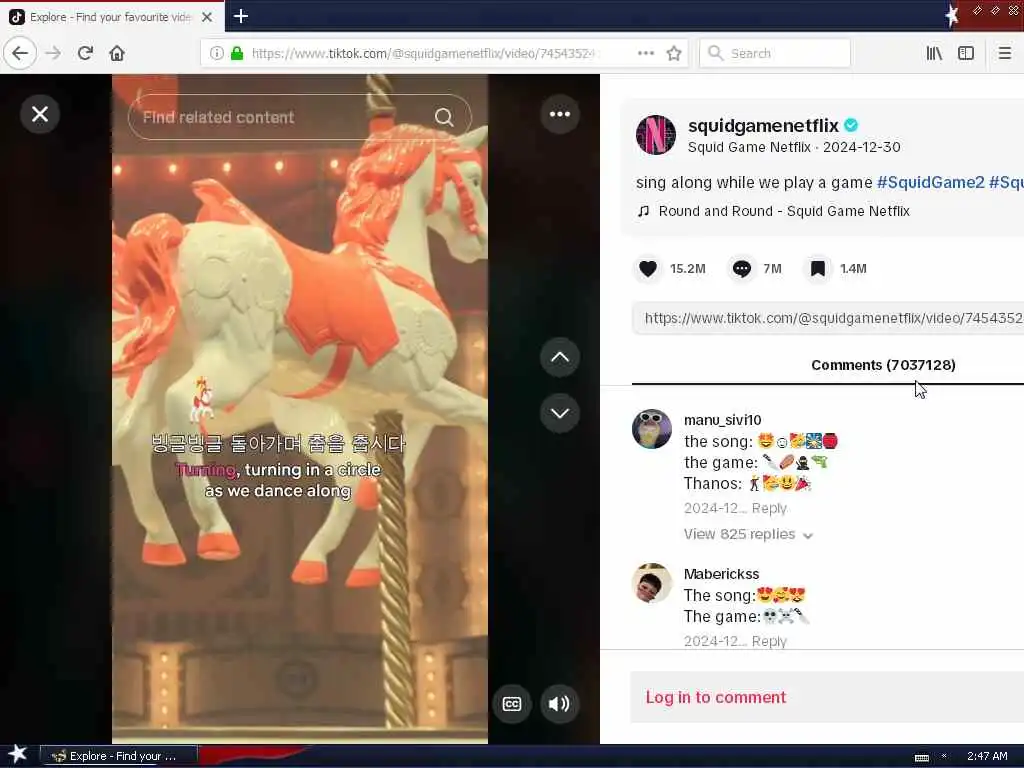Open the manu_sivi10 username

point(722,420)
